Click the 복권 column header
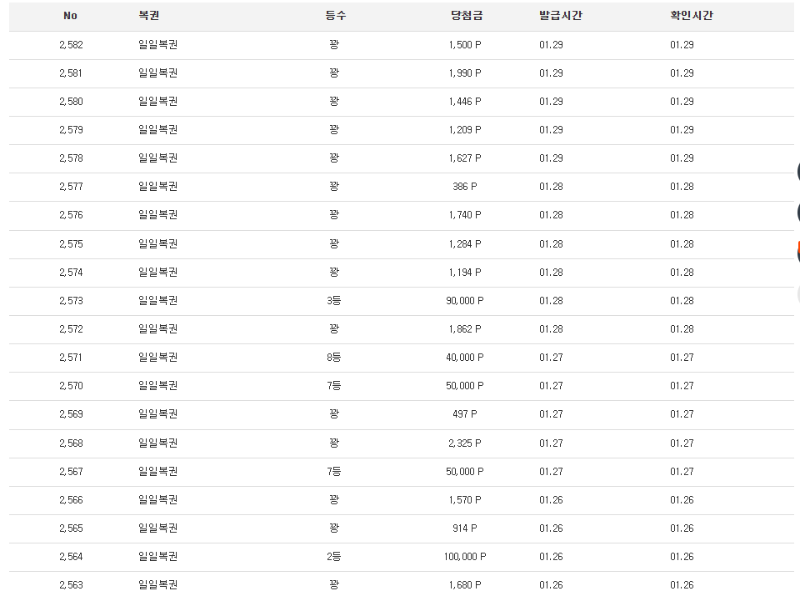 (149, 15)
